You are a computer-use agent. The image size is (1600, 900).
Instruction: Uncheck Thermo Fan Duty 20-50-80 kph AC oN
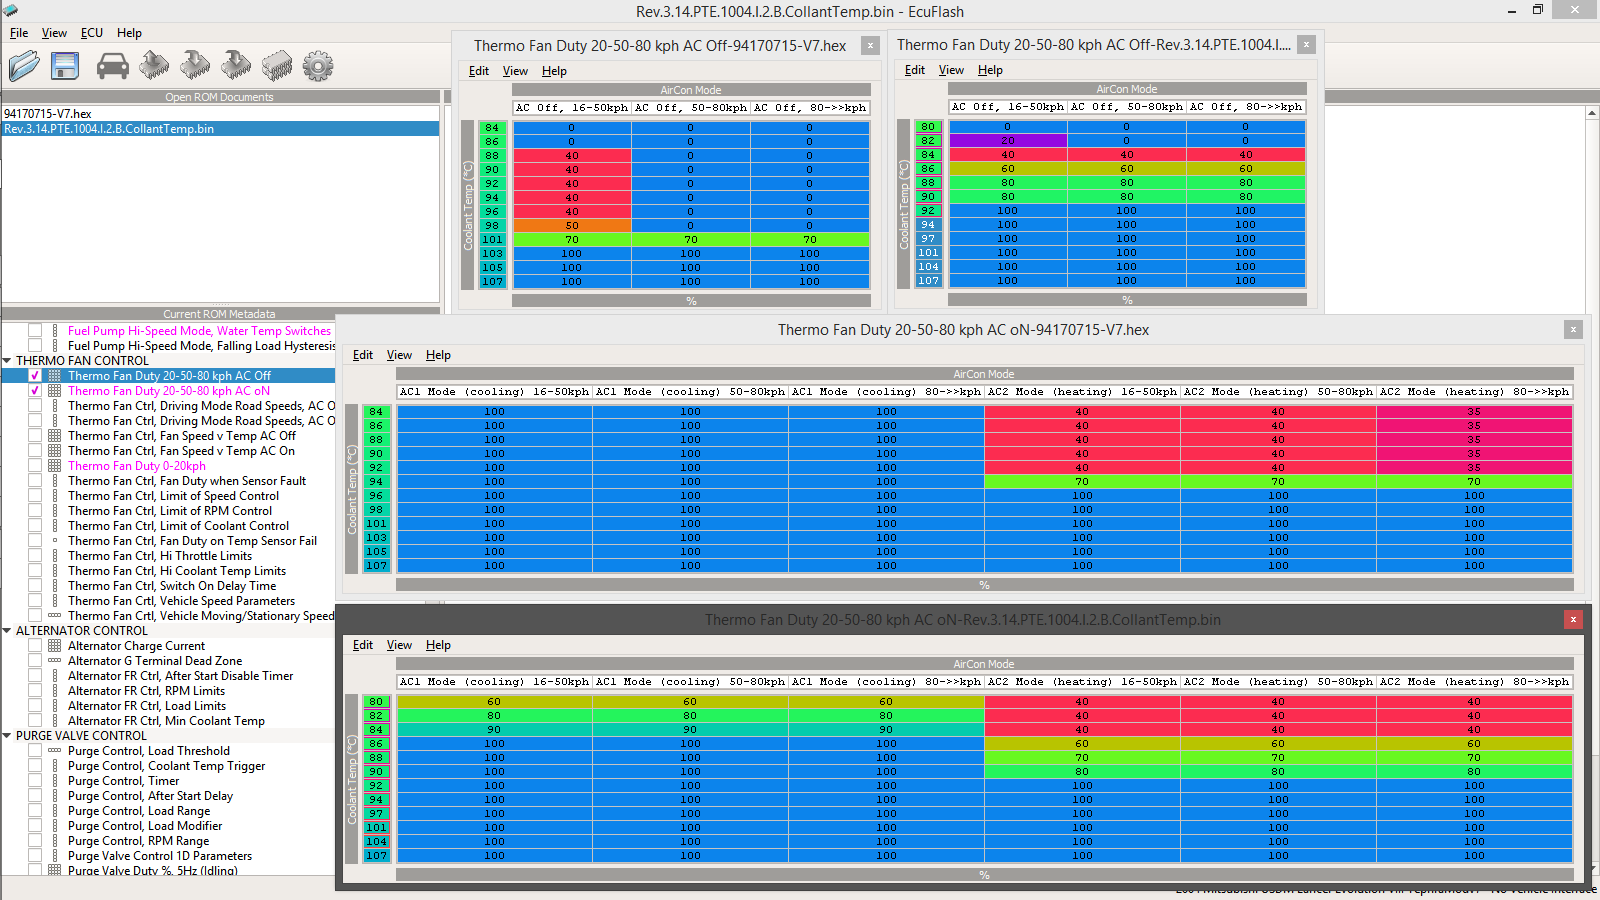click(x=35, y=391)
